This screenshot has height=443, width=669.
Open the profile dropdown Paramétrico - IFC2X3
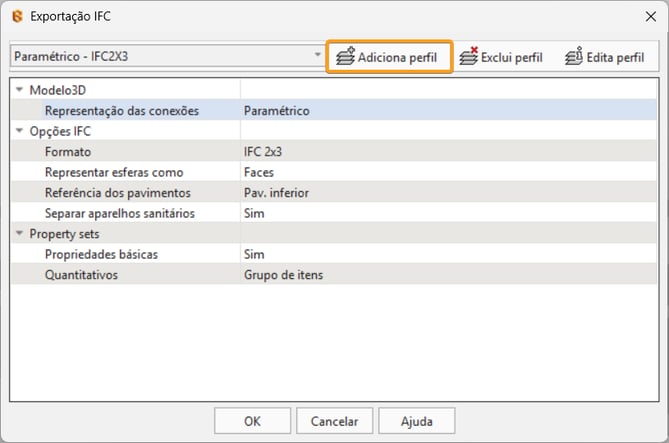[x=167, y=56]
